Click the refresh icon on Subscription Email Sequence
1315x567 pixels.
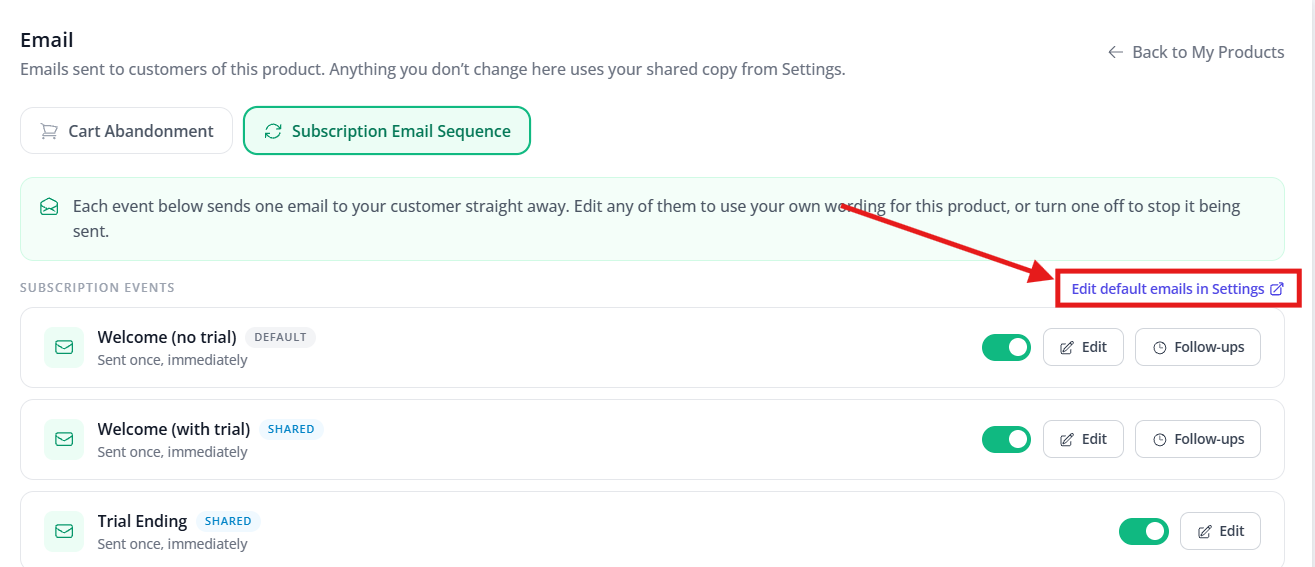coord(272,131)
